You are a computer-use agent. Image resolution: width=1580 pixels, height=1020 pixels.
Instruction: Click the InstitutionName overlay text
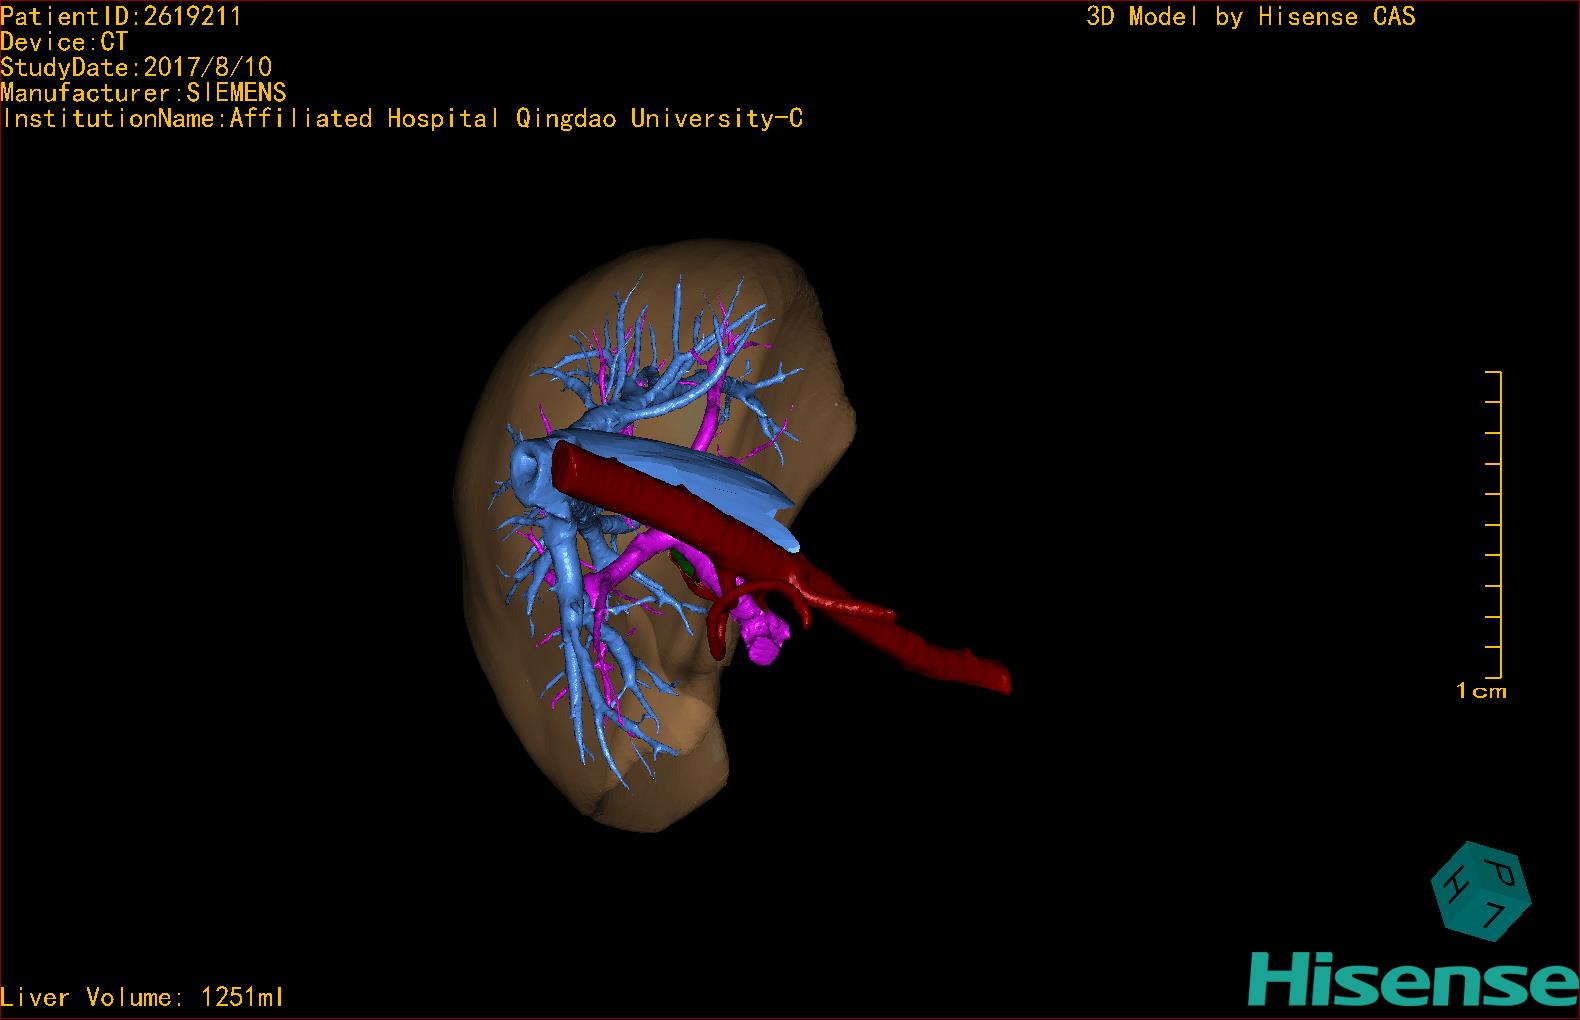tap(402, 118)
